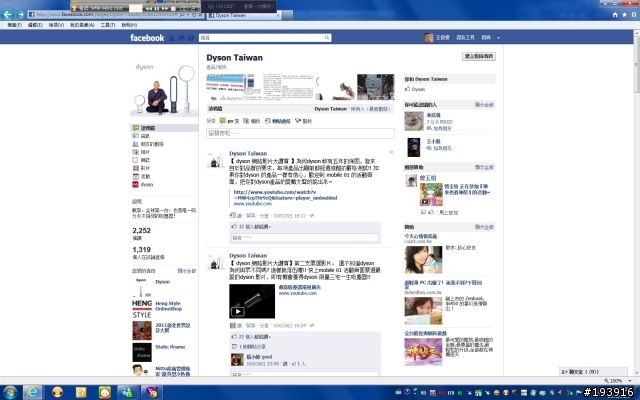Open the Windows Start button
The image size is (640, 400).
click(x=9, y=392)
